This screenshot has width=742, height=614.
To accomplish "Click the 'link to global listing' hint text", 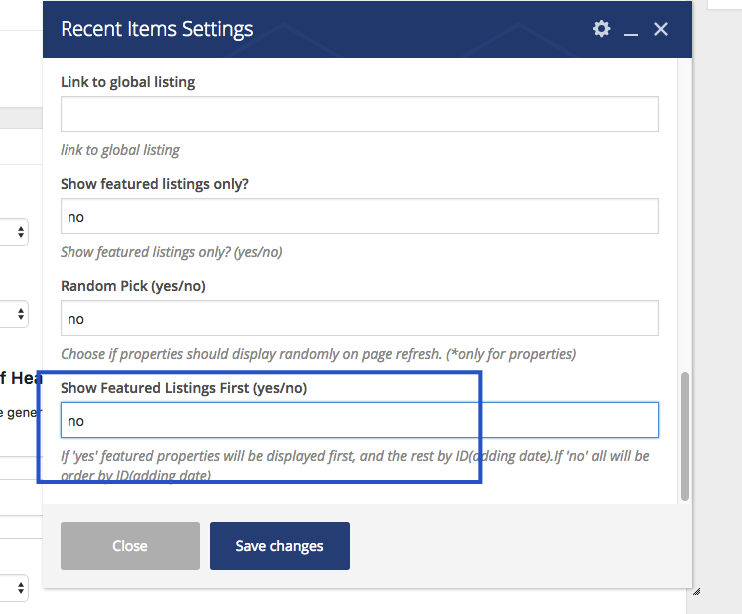I will click(120, 150).
